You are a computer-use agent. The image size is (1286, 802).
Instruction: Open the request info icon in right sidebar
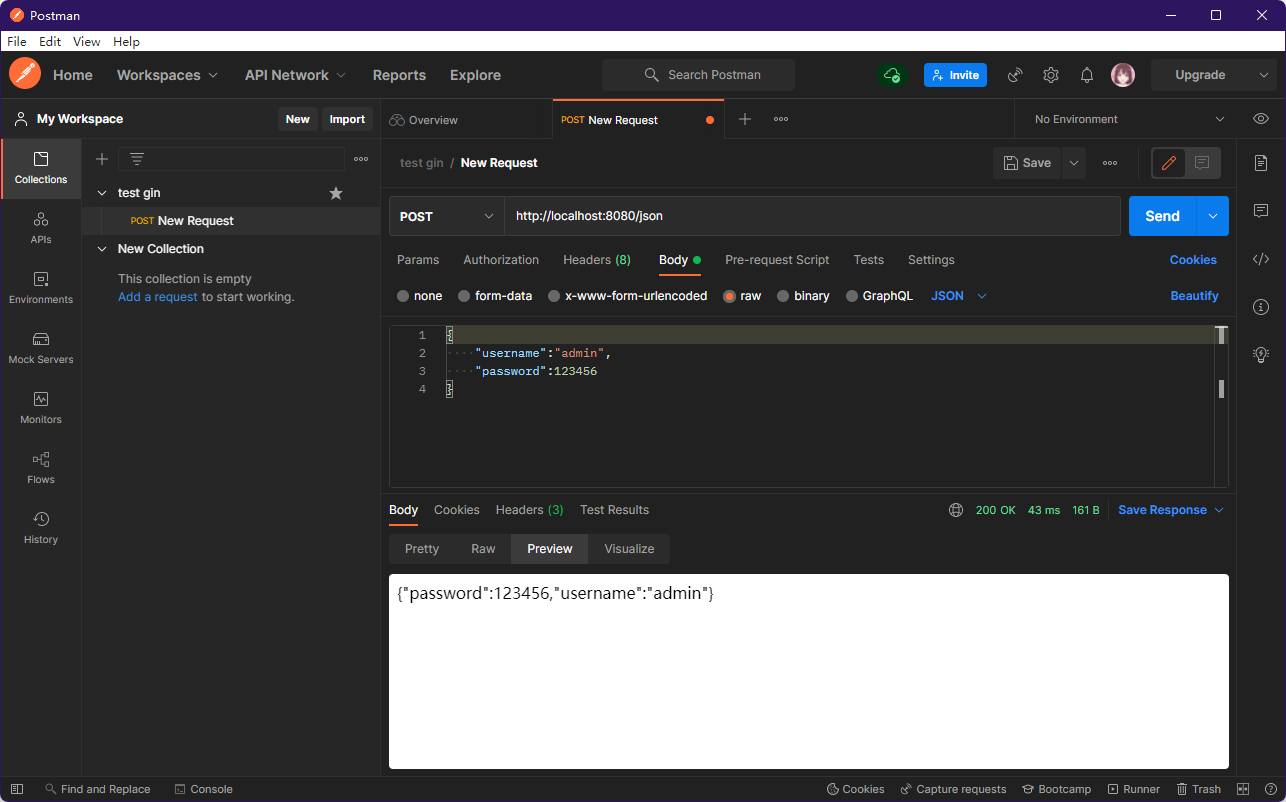coord(1261,307)
